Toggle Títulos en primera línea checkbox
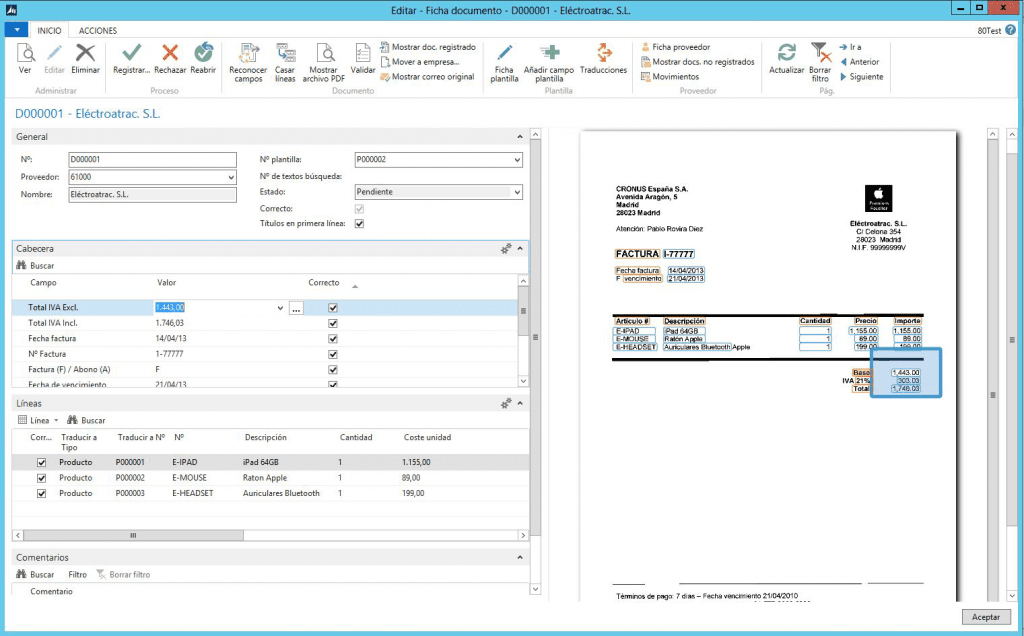This screenshot has width=1024, height=636. click(359, 224)
